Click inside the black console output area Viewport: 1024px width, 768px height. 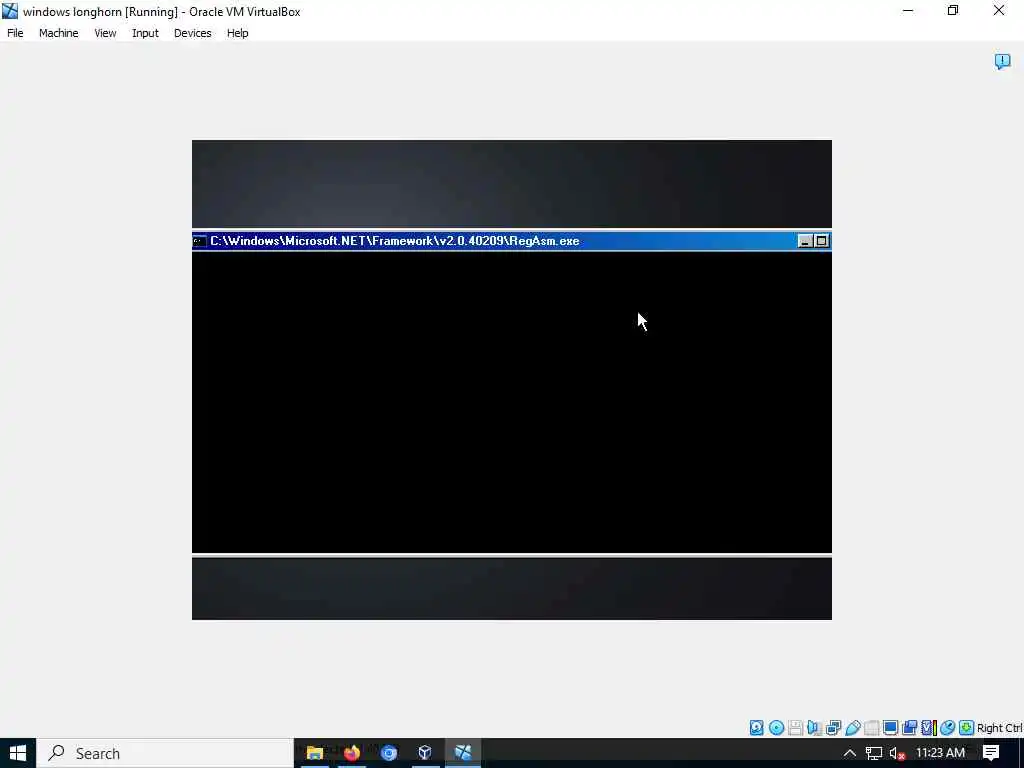pos(511,402)
